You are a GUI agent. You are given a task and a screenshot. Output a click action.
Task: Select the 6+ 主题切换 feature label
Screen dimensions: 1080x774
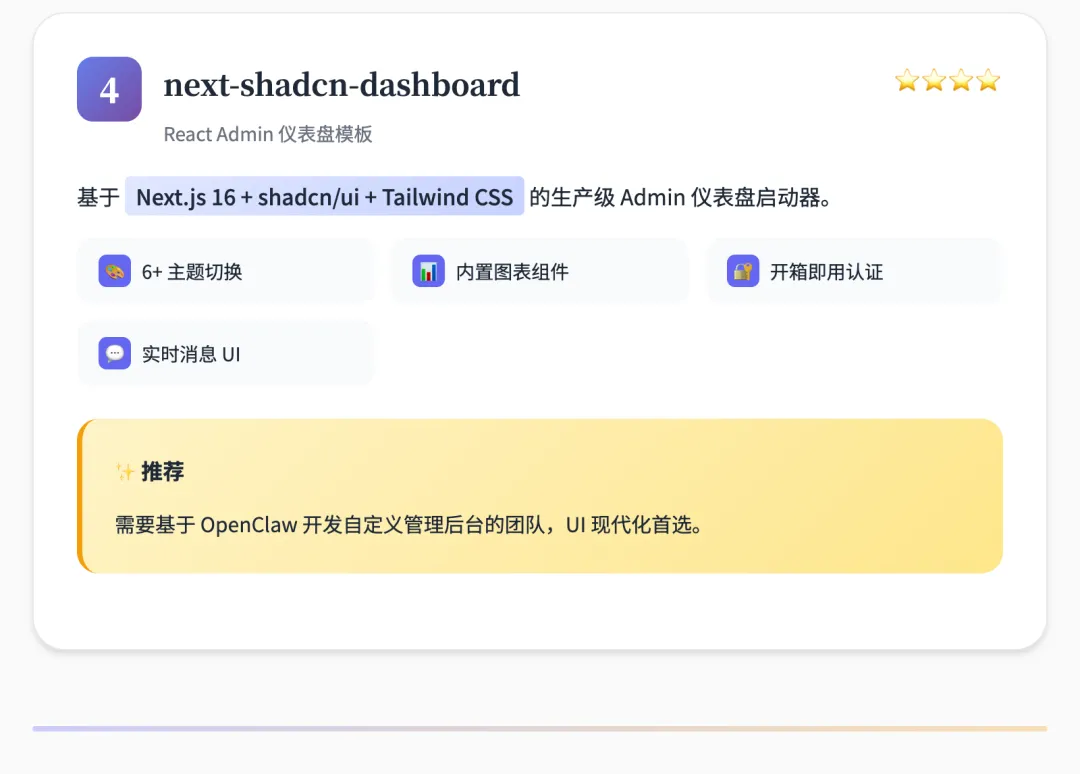192,272
